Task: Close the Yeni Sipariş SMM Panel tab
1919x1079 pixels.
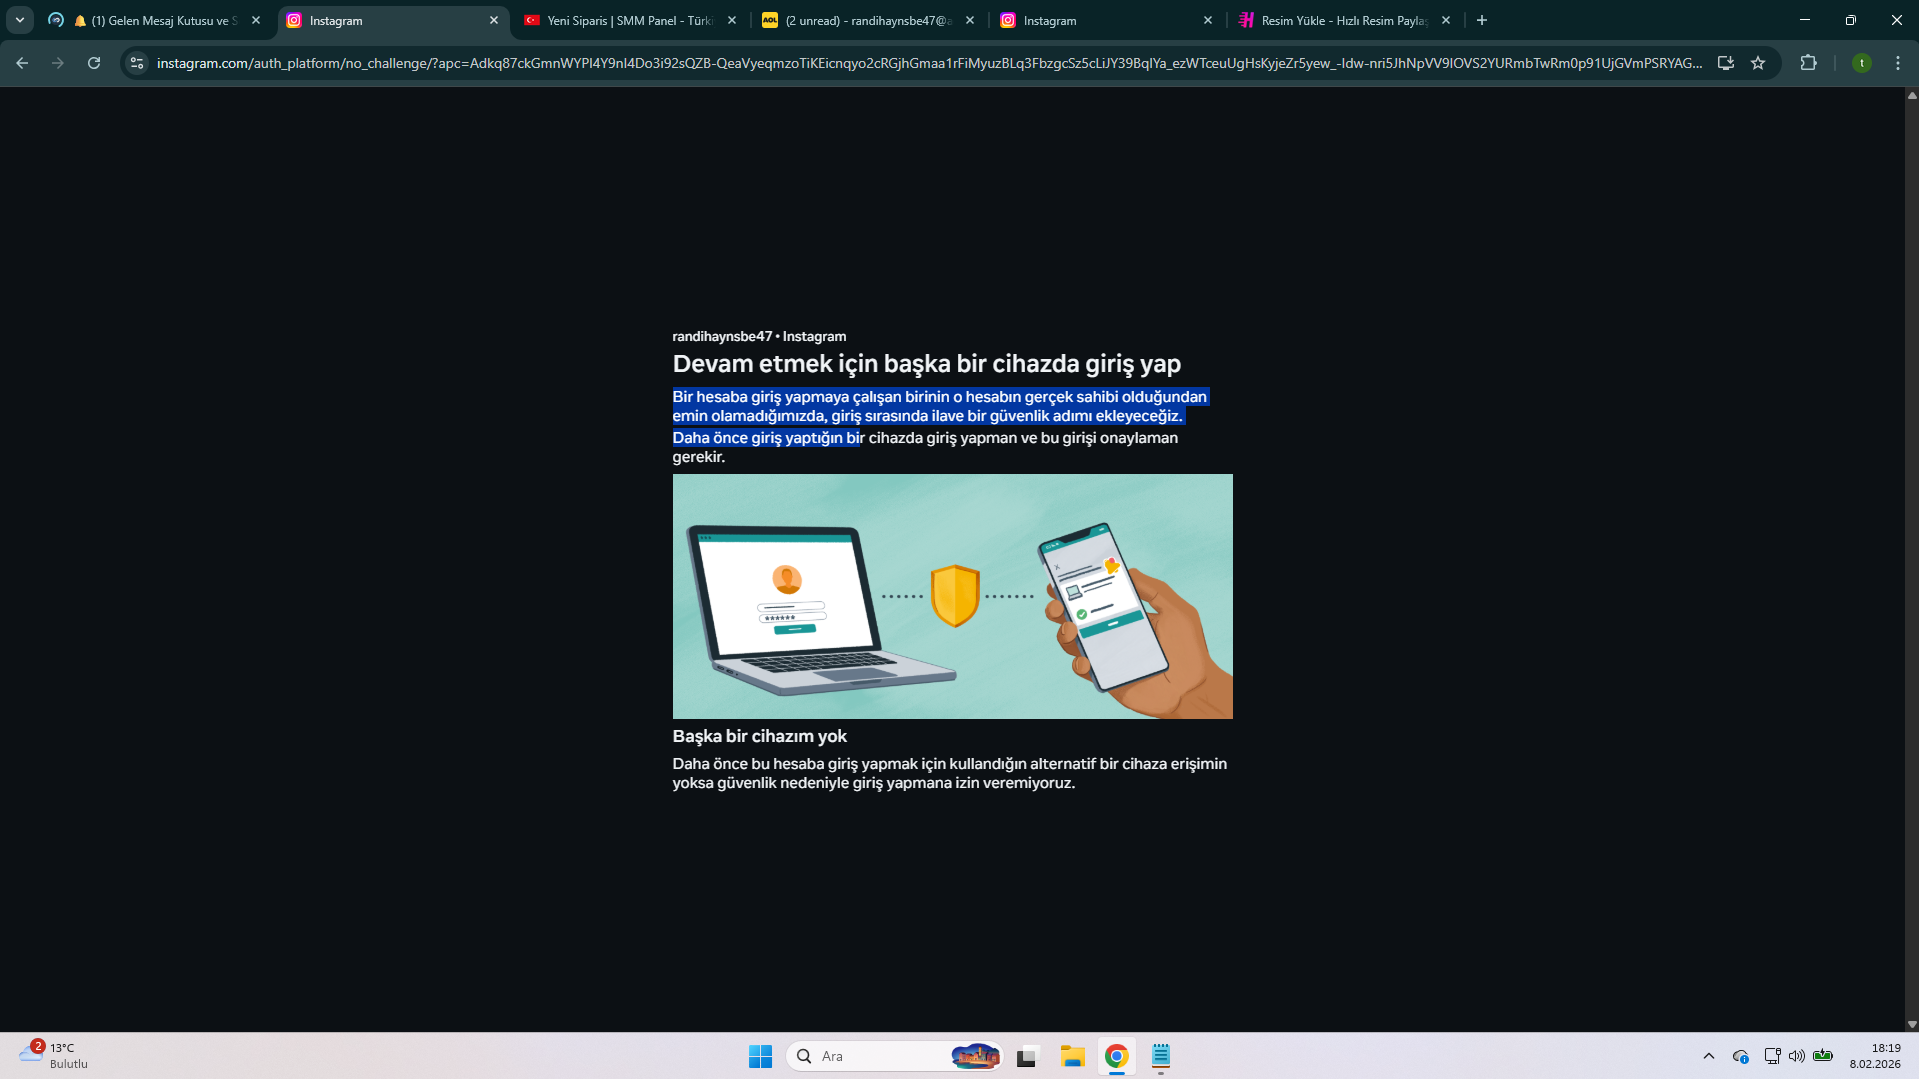Action: (x=732, y=20)
